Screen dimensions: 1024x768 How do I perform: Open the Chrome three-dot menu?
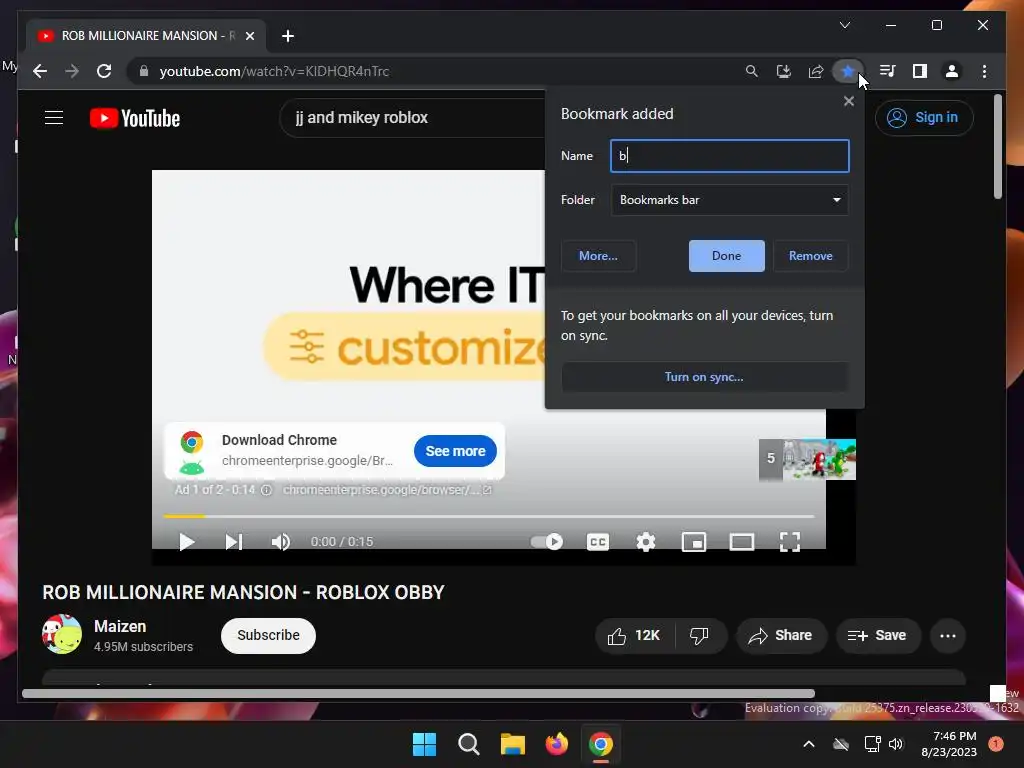click(984, 71)
